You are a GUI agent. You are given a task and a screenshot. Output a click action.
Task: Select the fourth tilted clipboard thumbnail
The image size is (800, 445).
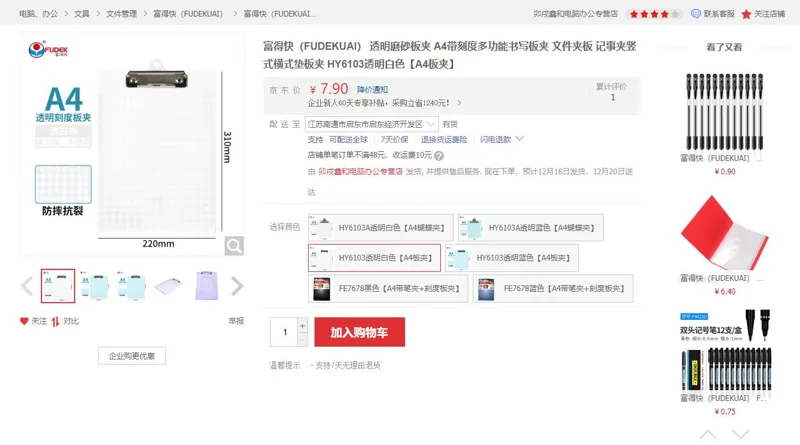[169, 286]
